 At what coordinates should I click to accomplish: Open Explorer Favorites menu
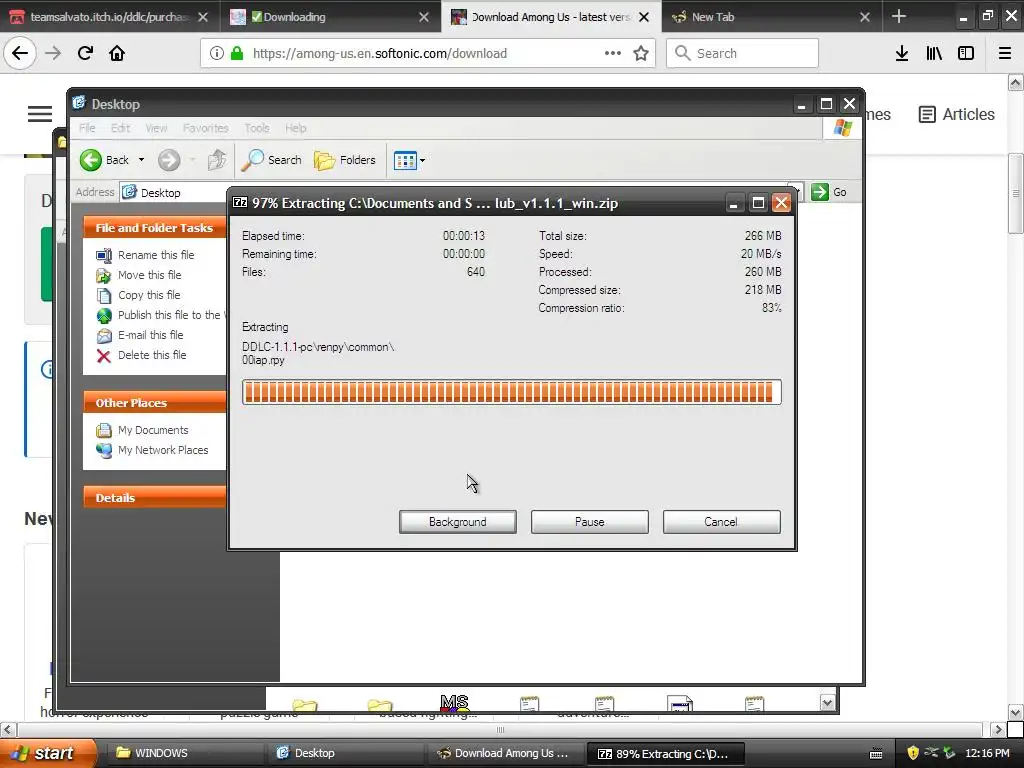coord(206,128)
